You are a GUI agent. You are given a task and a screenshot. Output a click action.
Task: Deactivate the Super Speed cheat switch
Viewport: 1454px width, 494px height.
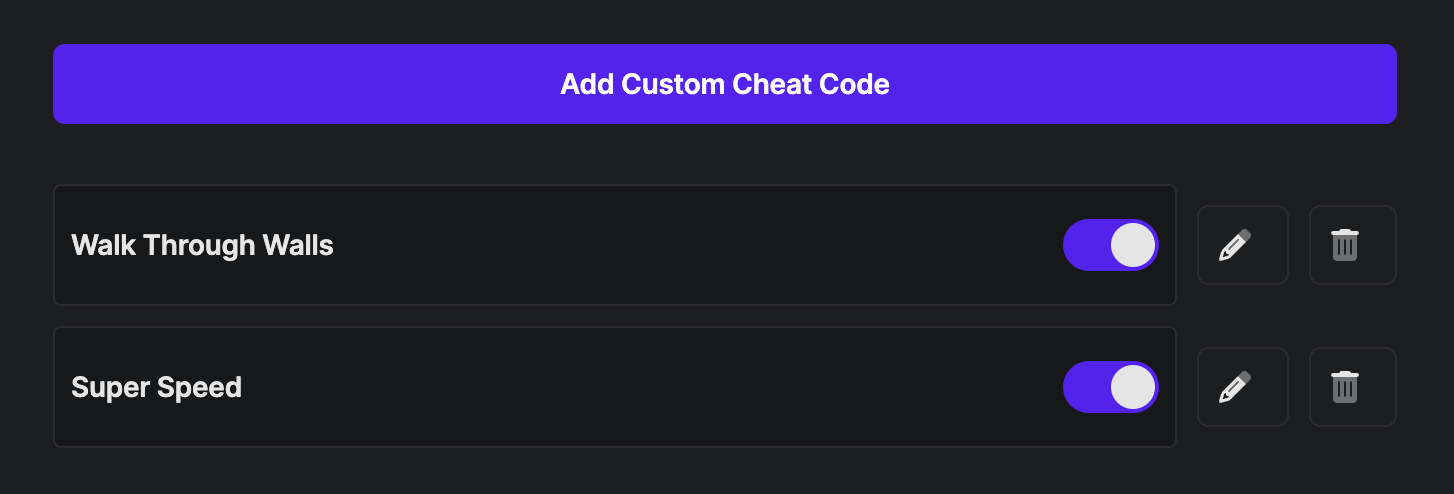tap(1110, 387)
